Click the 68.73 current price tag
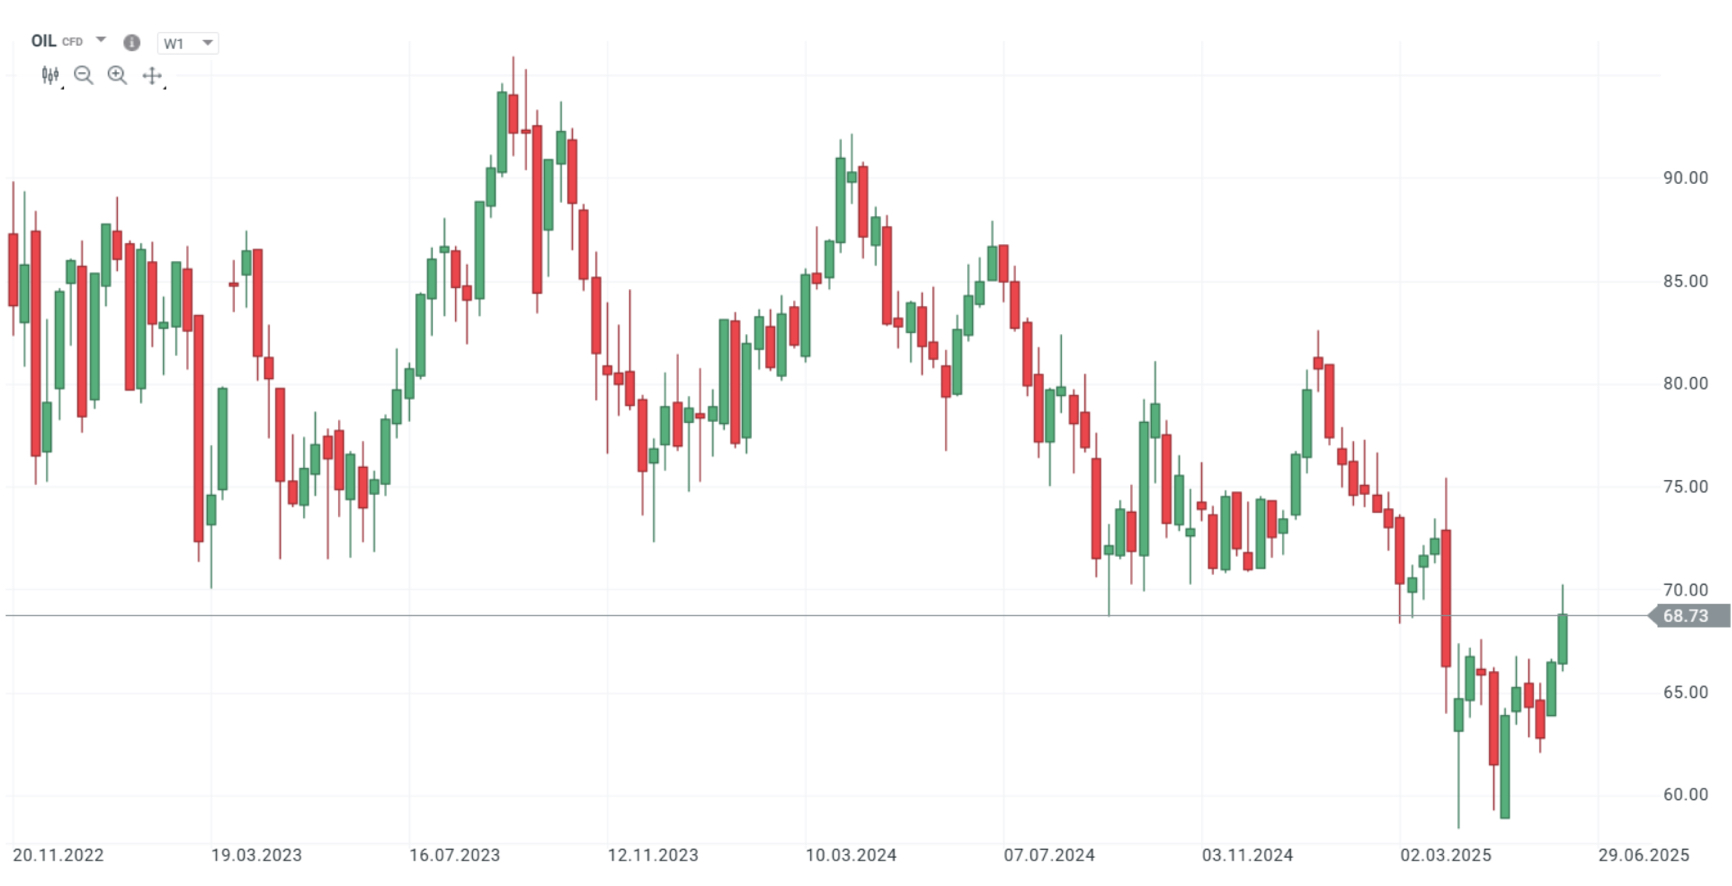Screen dimensions: 1732x886 pyautogui.click(x=1685, y=616)
